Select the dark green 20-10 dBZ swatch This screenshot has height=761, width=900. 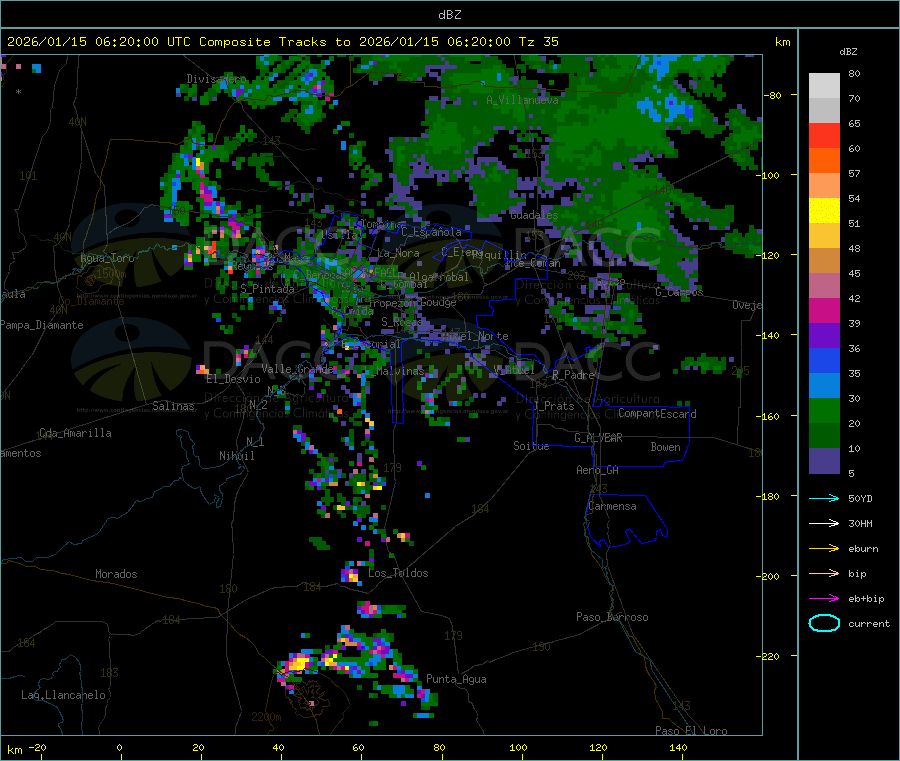click(824, 435)
